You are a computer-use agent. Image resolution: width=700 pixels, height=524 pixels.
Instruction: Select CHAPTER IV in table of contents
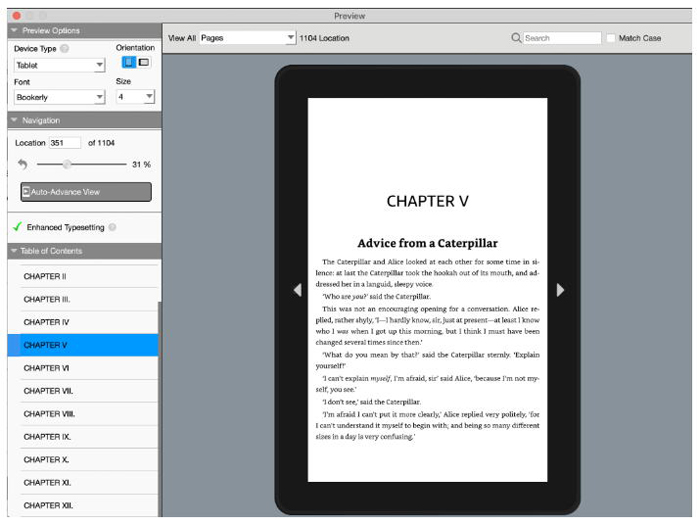(83, 322)
